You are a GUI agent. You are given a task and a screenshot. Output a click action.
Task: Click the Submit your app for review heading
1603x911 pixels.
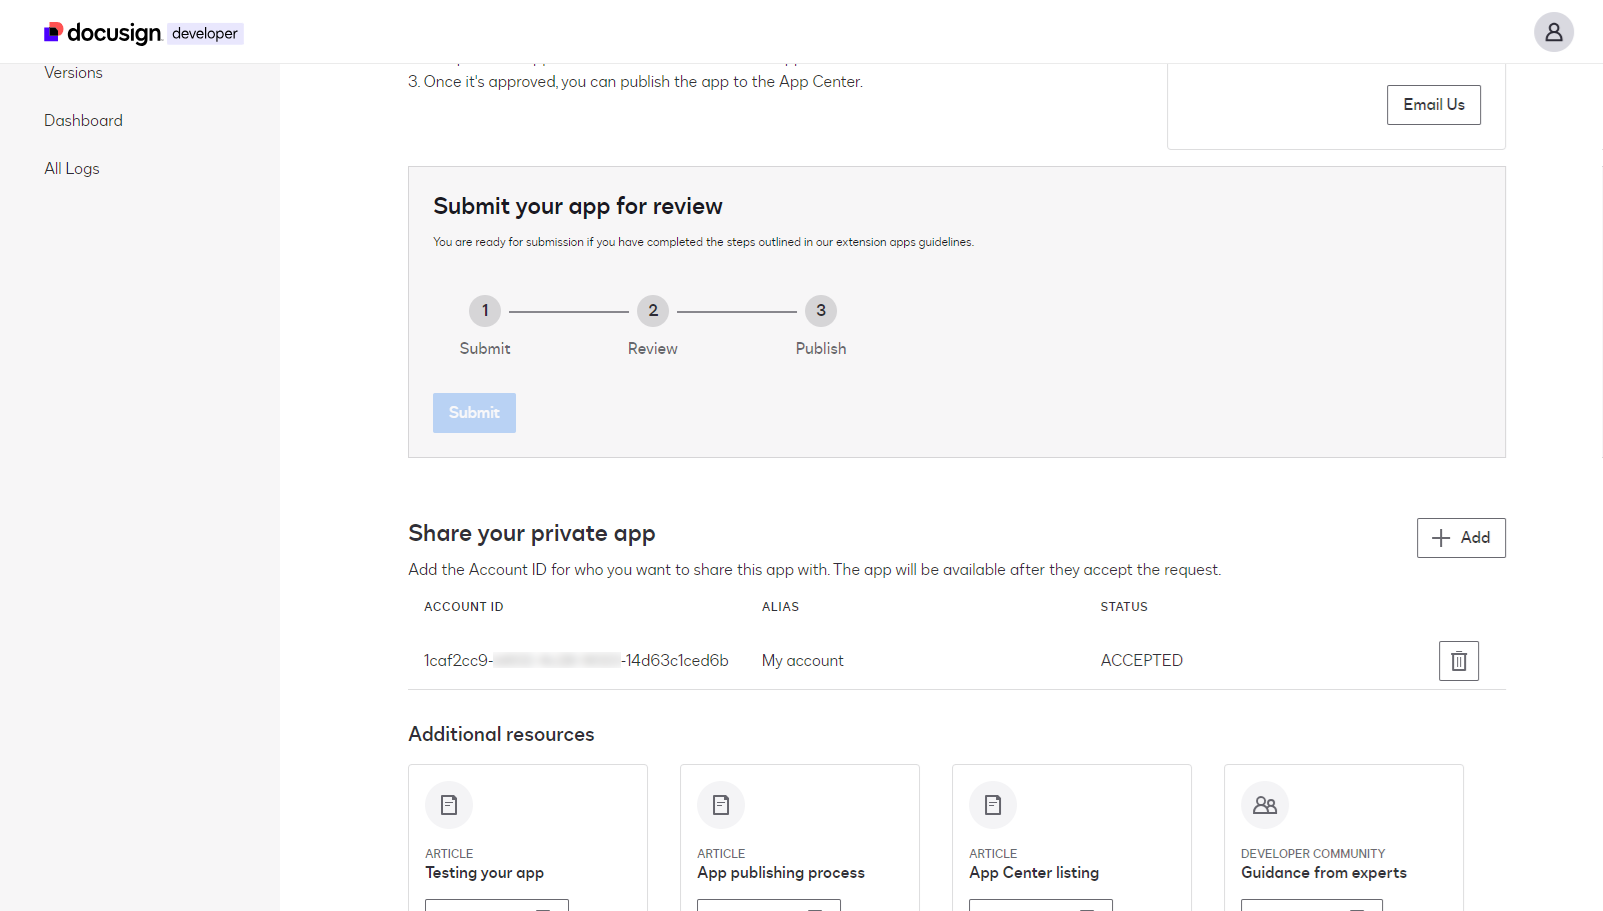pos(578,207)
